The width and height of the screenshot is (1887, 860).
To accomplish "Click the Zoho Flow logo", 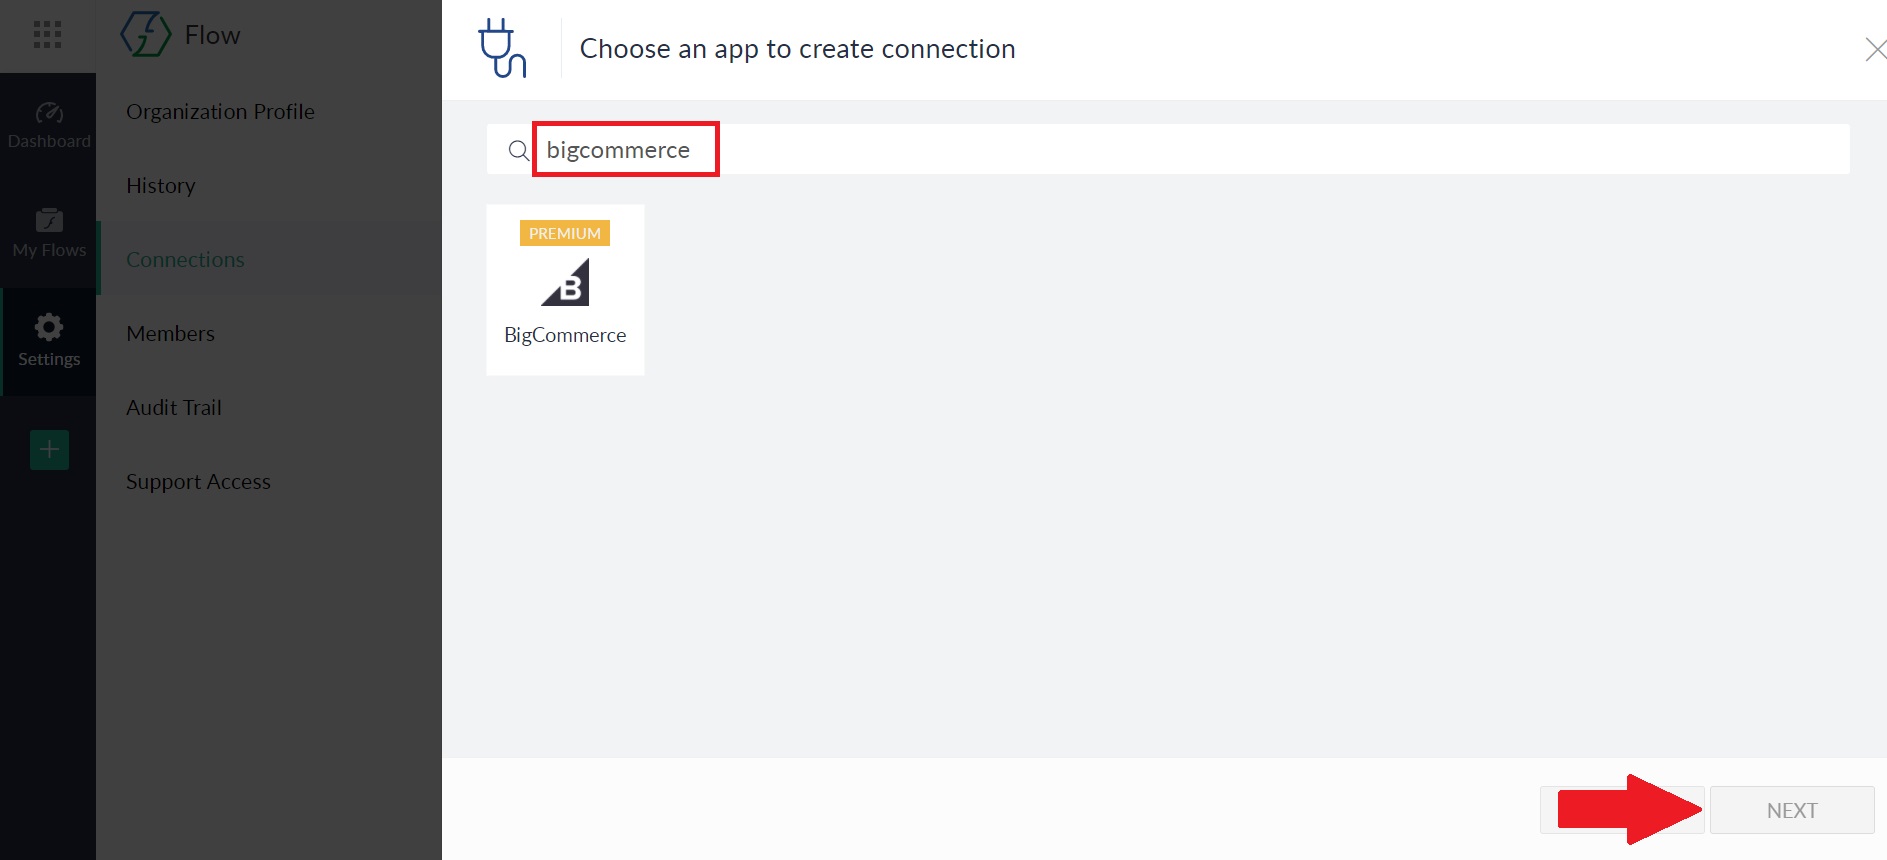I will (x=145, y=35).
